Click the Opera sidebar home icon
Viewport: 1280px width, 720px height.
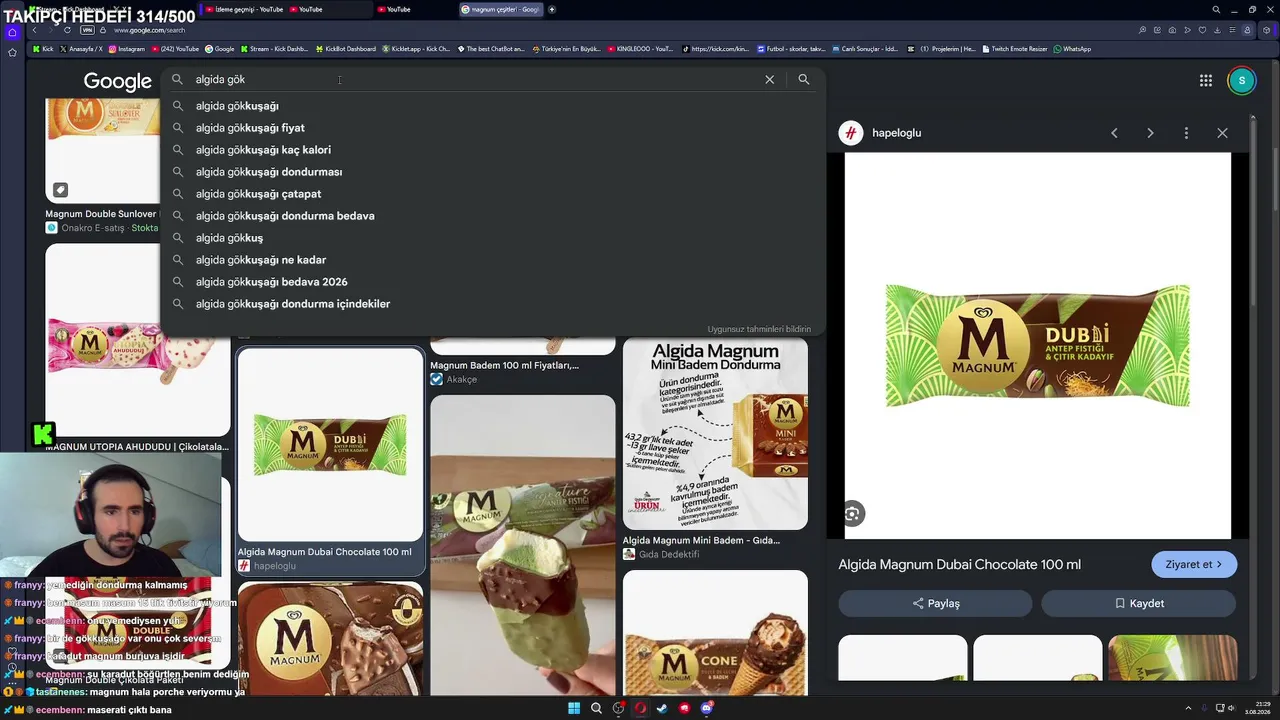[12, 32]
